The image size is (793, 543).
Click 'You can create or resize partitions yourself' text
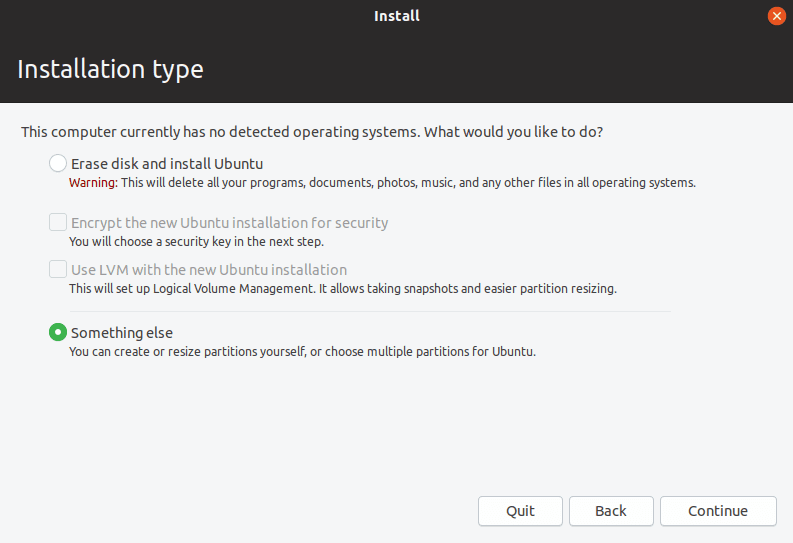302,351
